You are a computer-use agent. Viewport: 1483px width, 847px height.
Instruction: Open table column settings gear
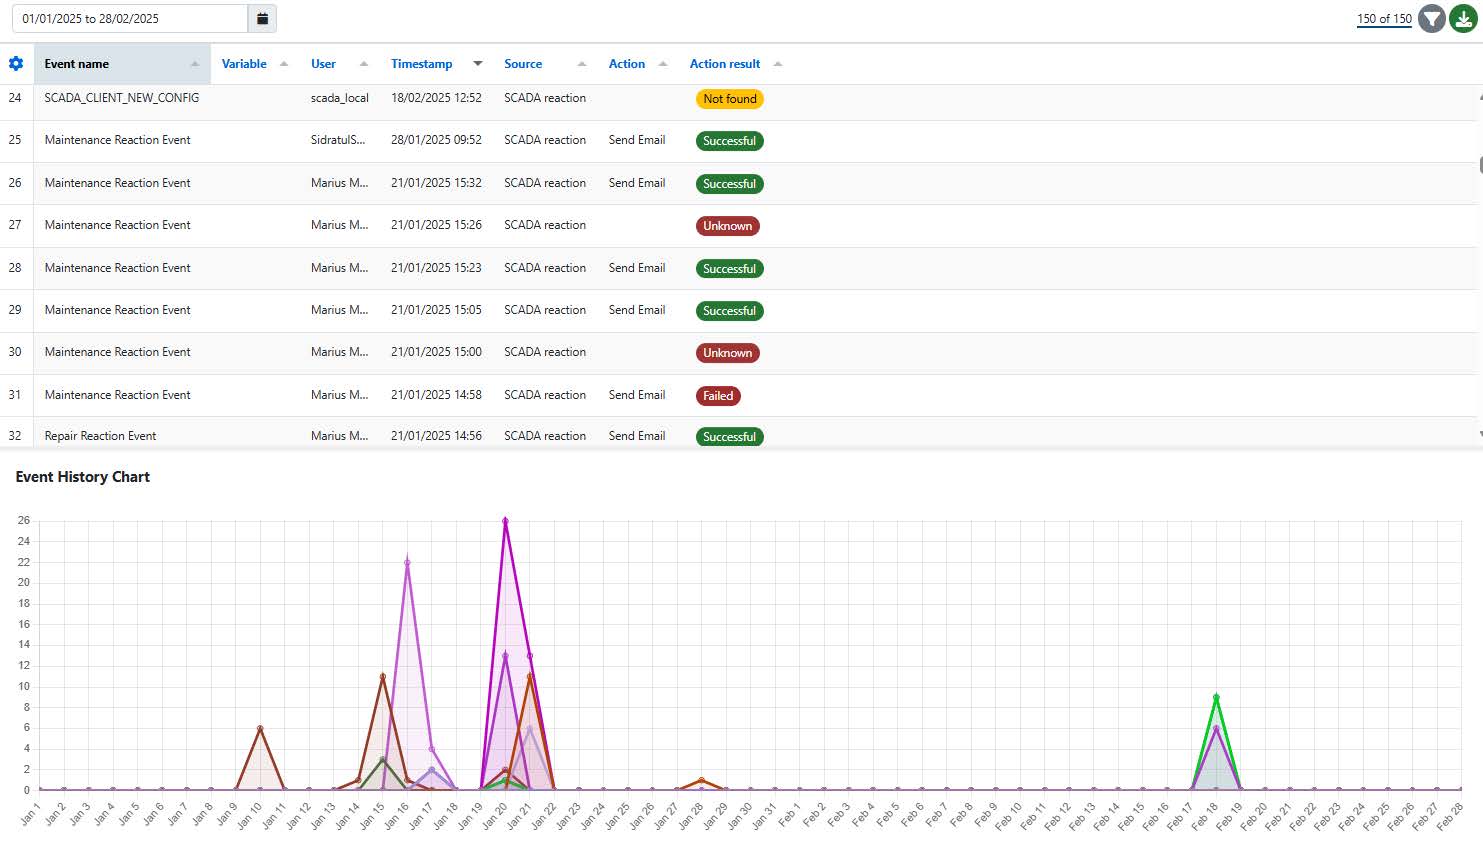click(x=16, y=63)
